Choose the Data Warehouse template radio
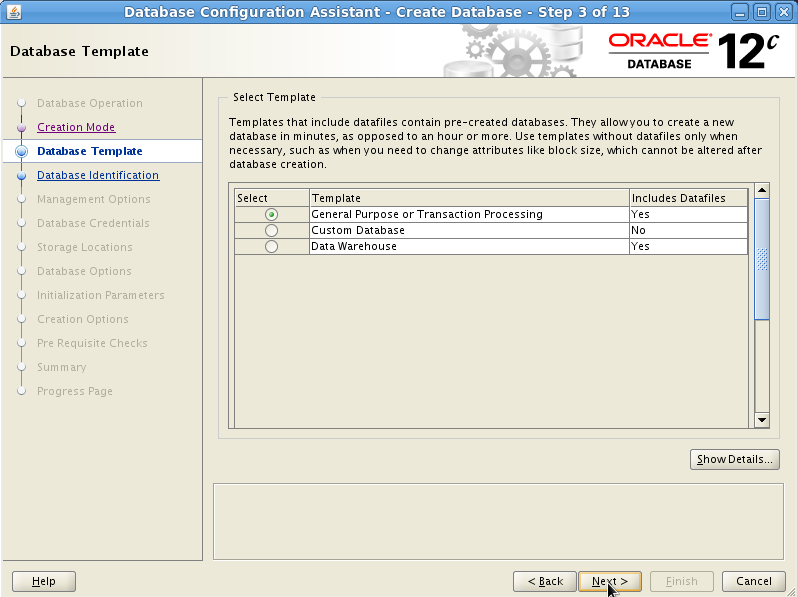798x597 pixels. pyautogui.click(x=271, y=246)
